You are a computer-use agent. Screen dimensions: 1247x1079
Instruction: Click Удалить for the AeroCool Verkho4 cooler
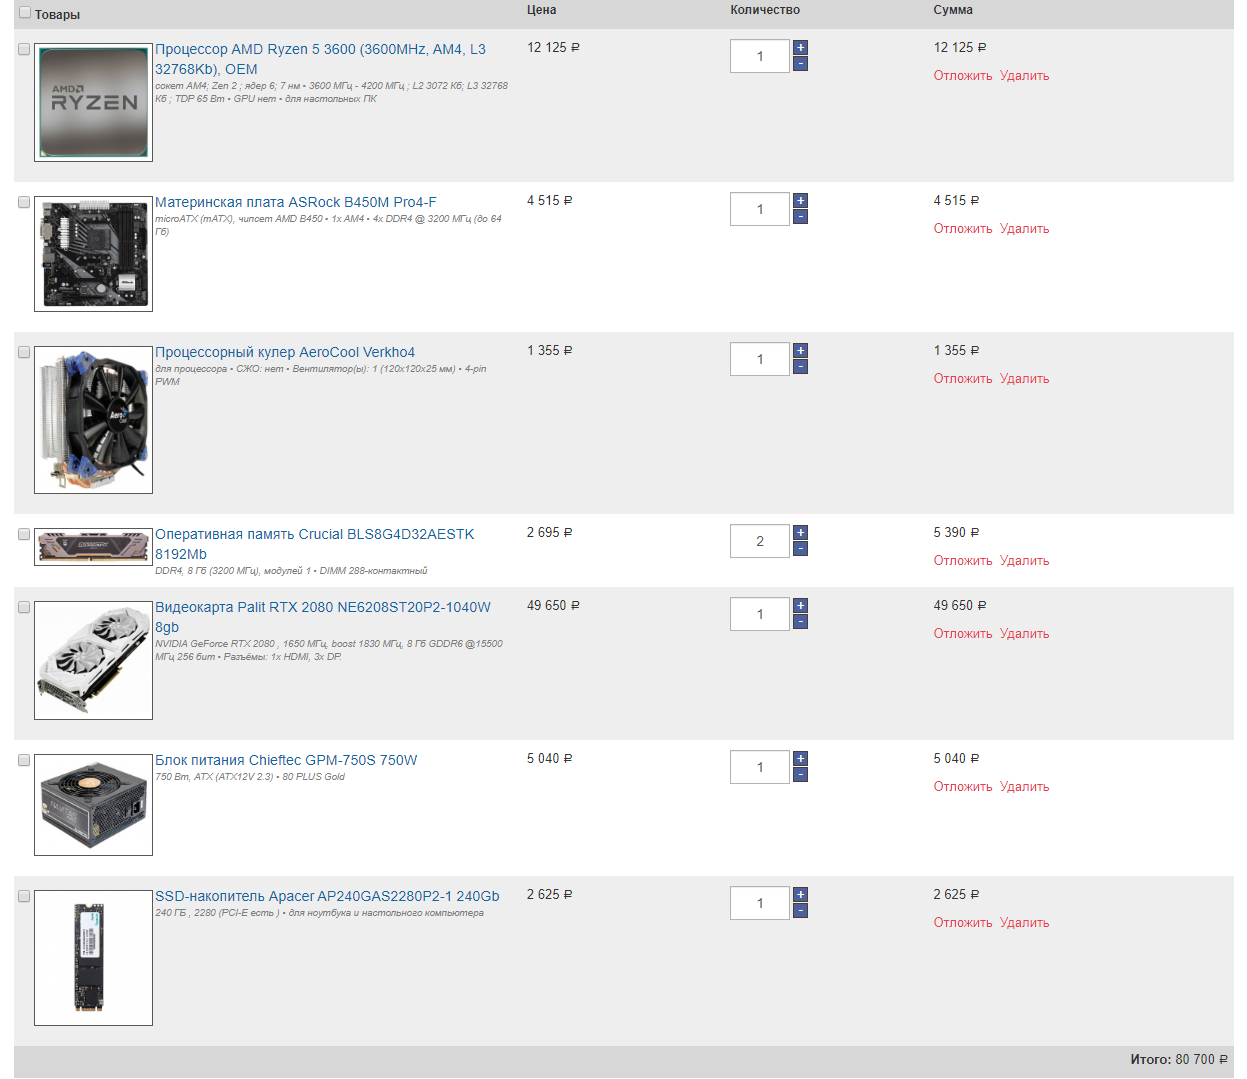coord(1025,379)
